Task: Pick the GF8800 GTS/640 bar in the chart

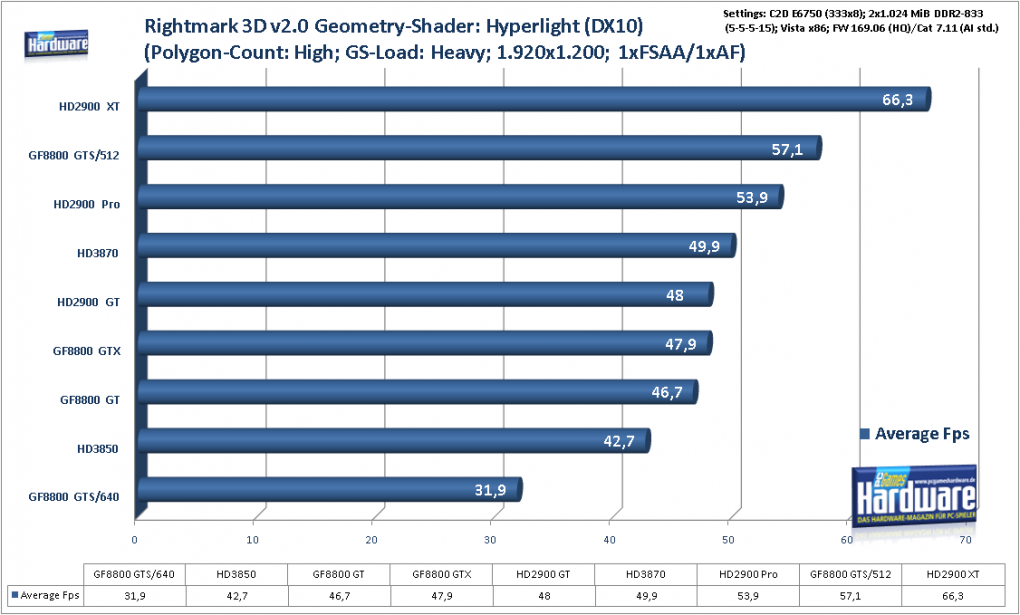Action: [330, 490]
